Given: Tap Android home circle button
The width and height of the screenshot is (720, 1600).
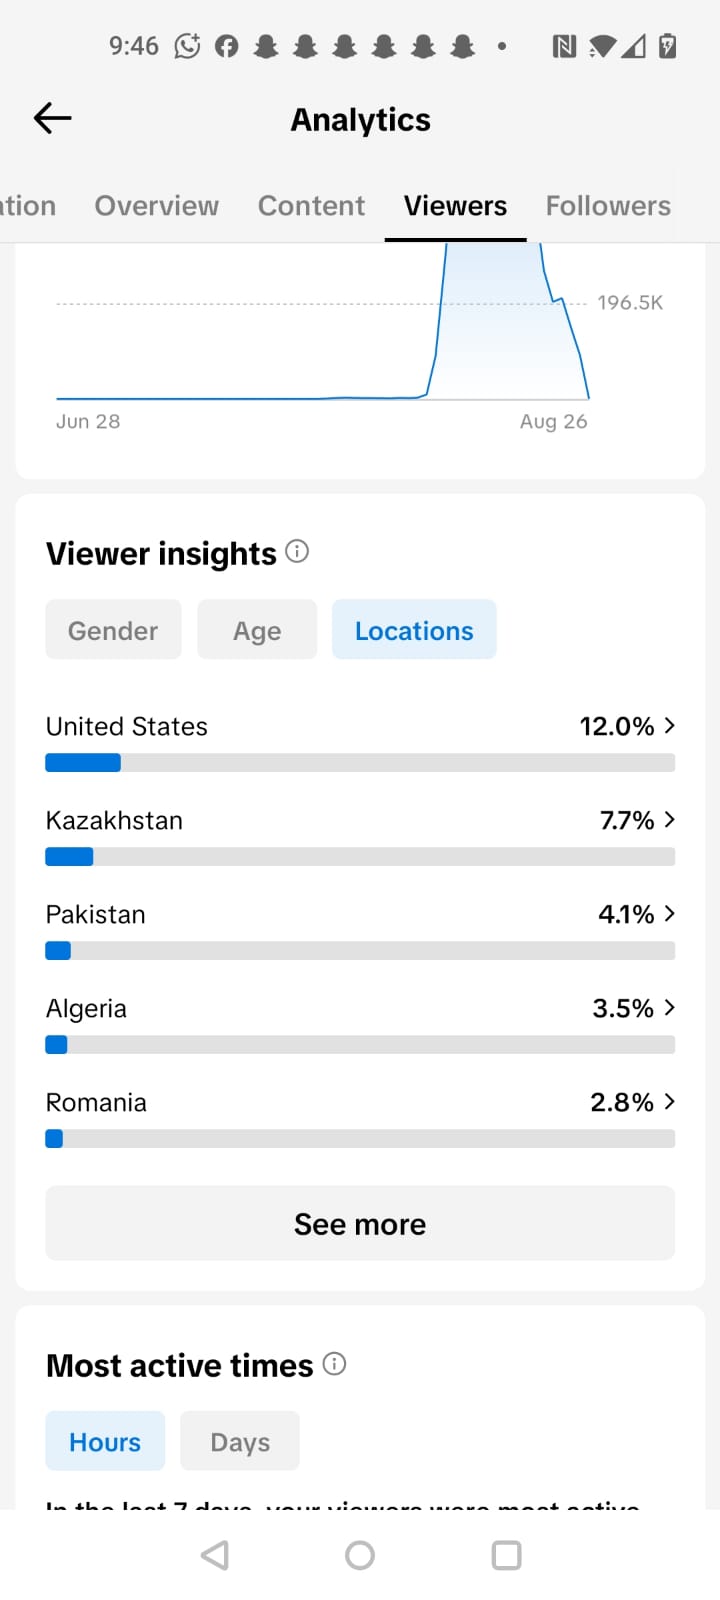Looking at the screenshot, I should pos(360,1555).
